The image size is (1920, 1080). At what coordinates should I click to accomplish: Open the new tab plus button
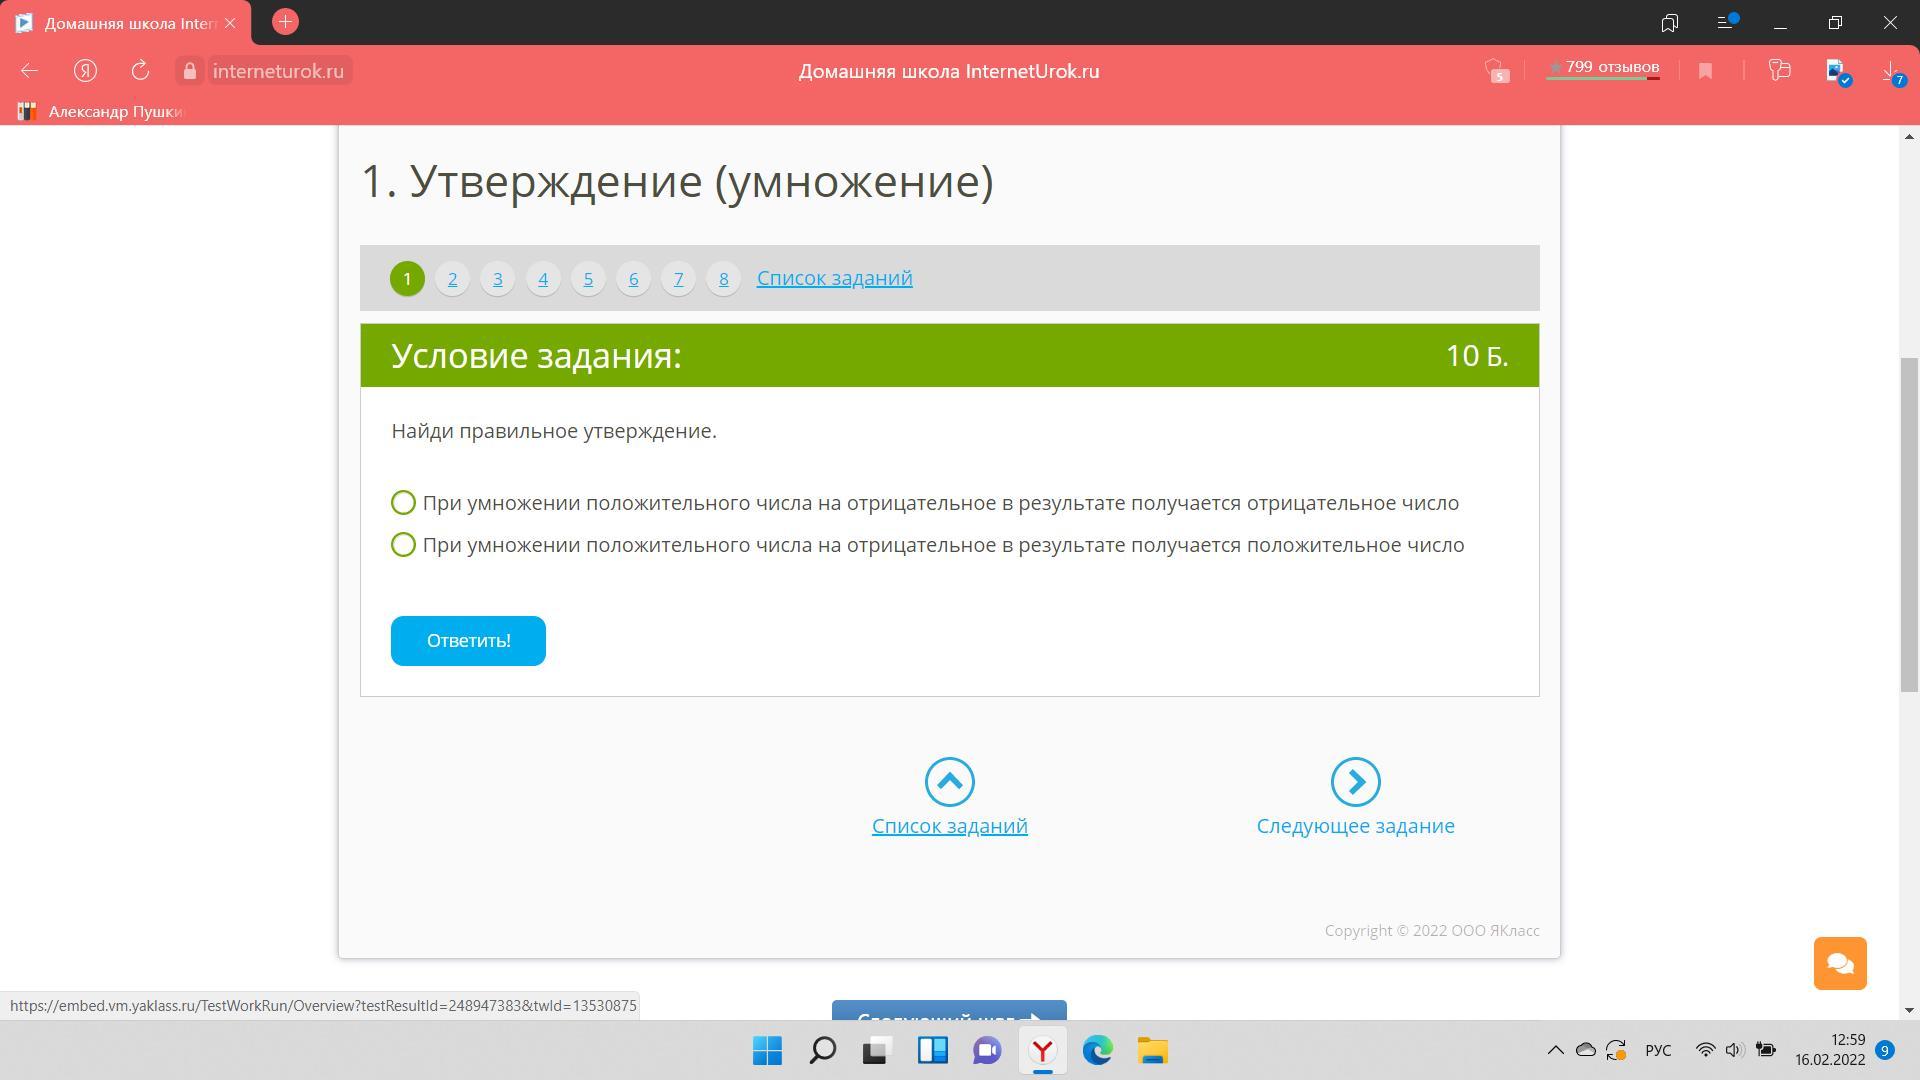click(285, 22)
